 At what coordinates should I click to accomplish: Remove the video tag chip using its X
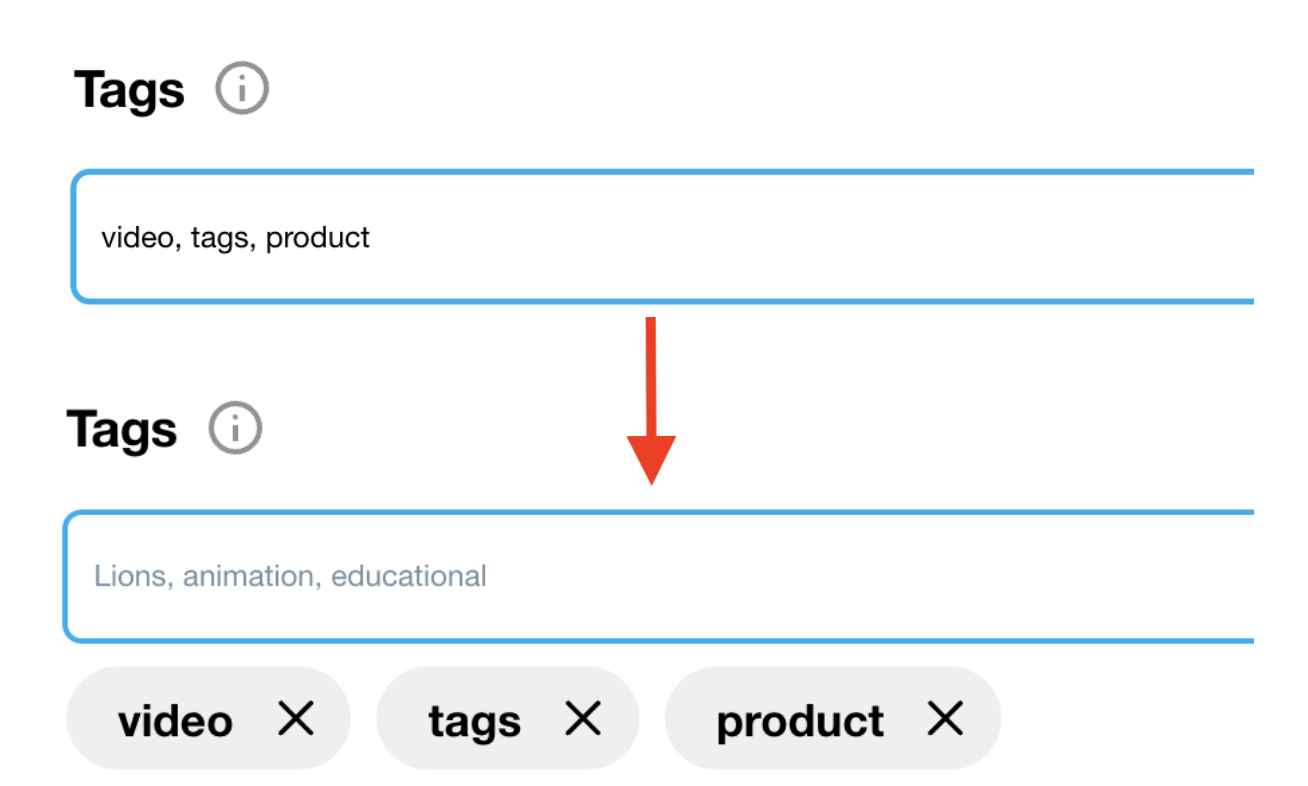296,719
